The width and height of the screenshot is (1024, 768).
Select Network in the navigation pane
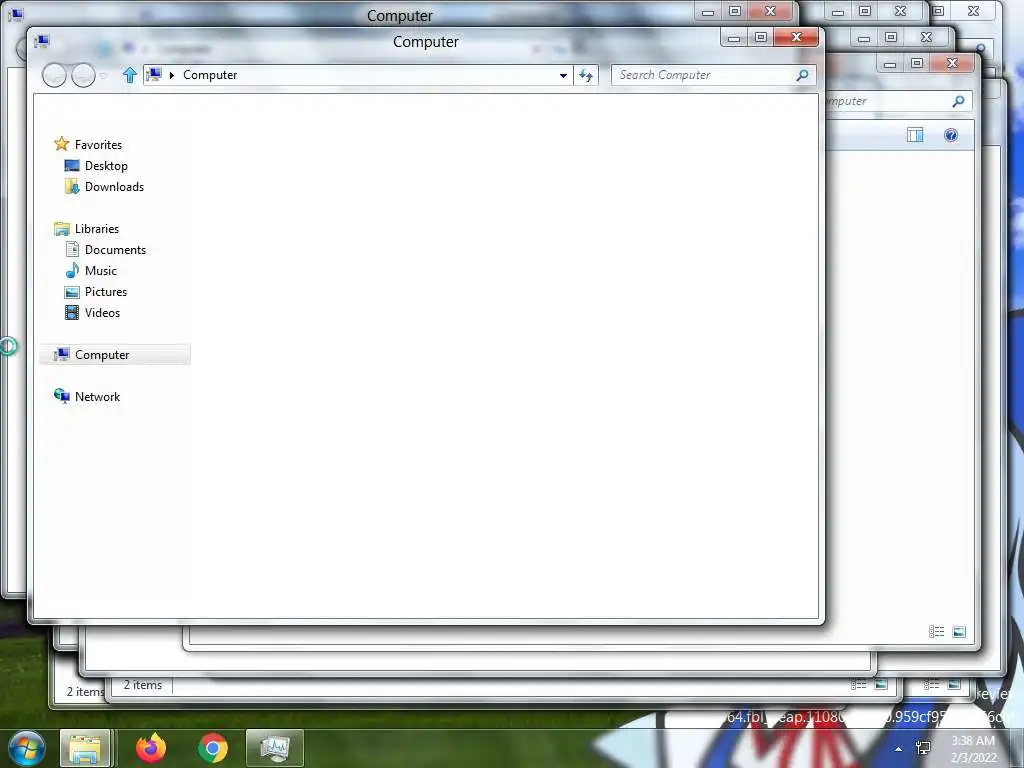point(97,396)
